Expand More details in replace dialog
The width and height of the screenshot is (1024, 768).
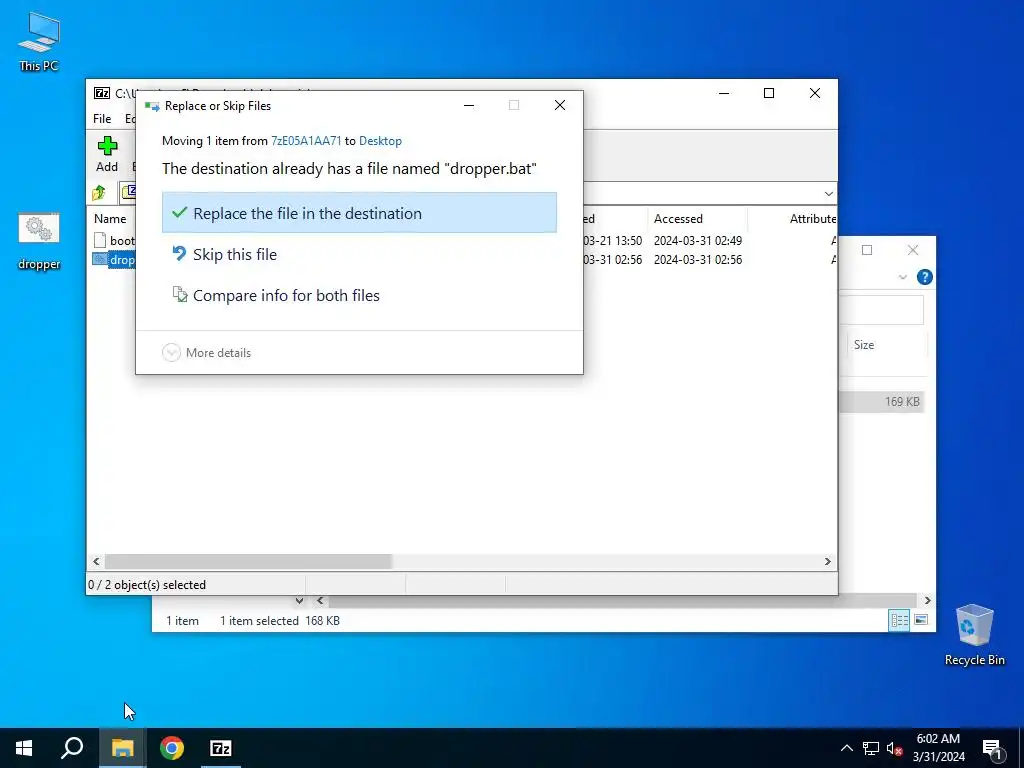pos(206,353)
